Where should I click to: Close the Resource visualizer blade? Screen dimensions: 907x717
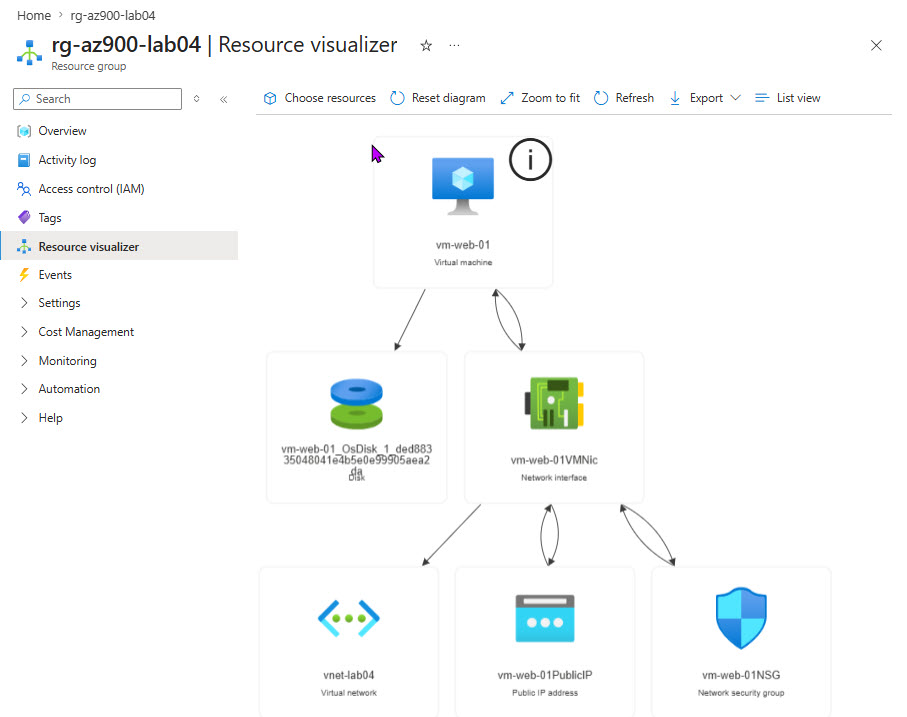pyautogui.click(x=876, y=46)
